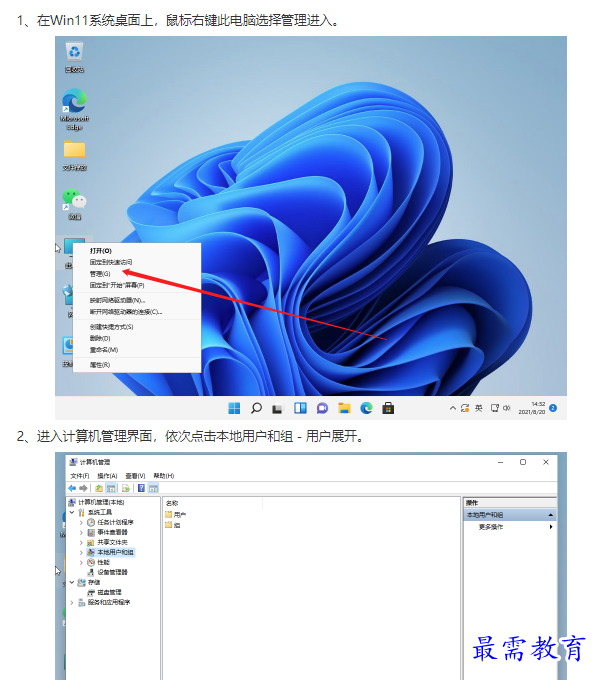Open File Explorer from the taskbar
This screenshot has height=680, width=594.
(x=344, y=408)
